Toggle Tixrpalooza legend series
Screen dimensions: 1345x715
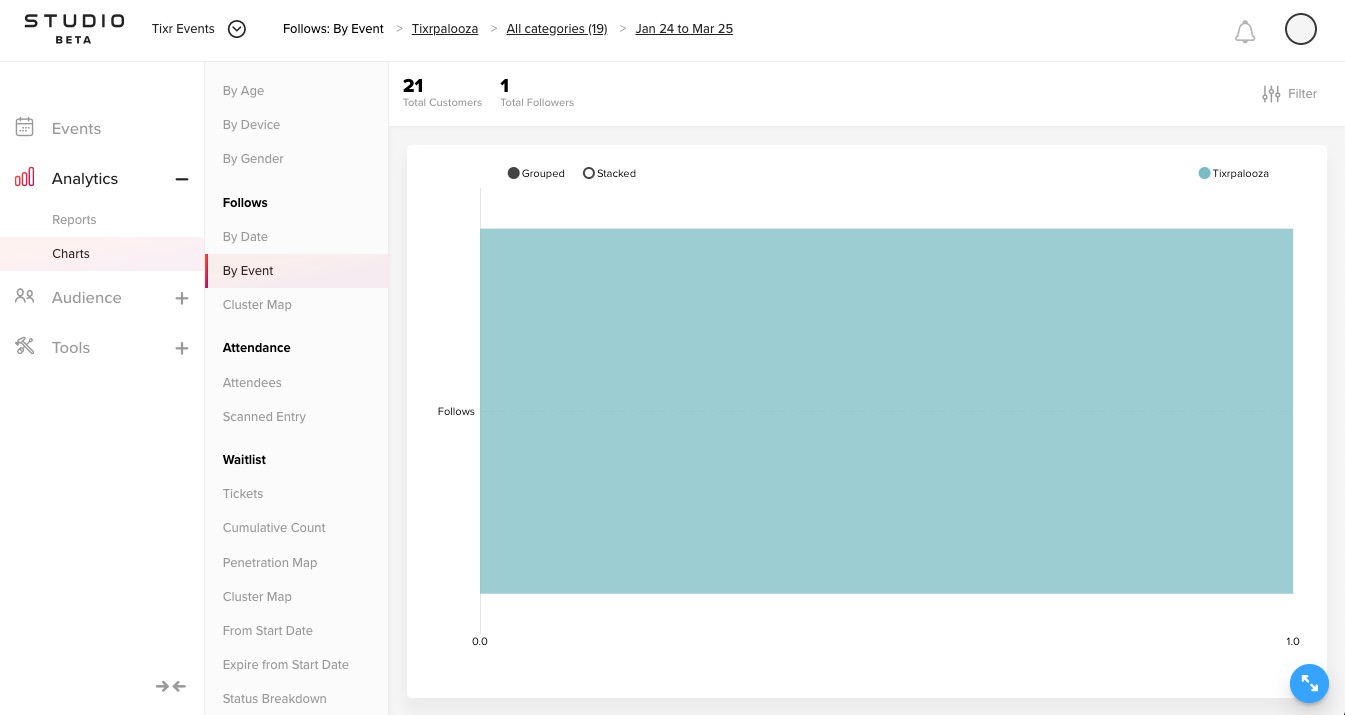point(1234,173)
